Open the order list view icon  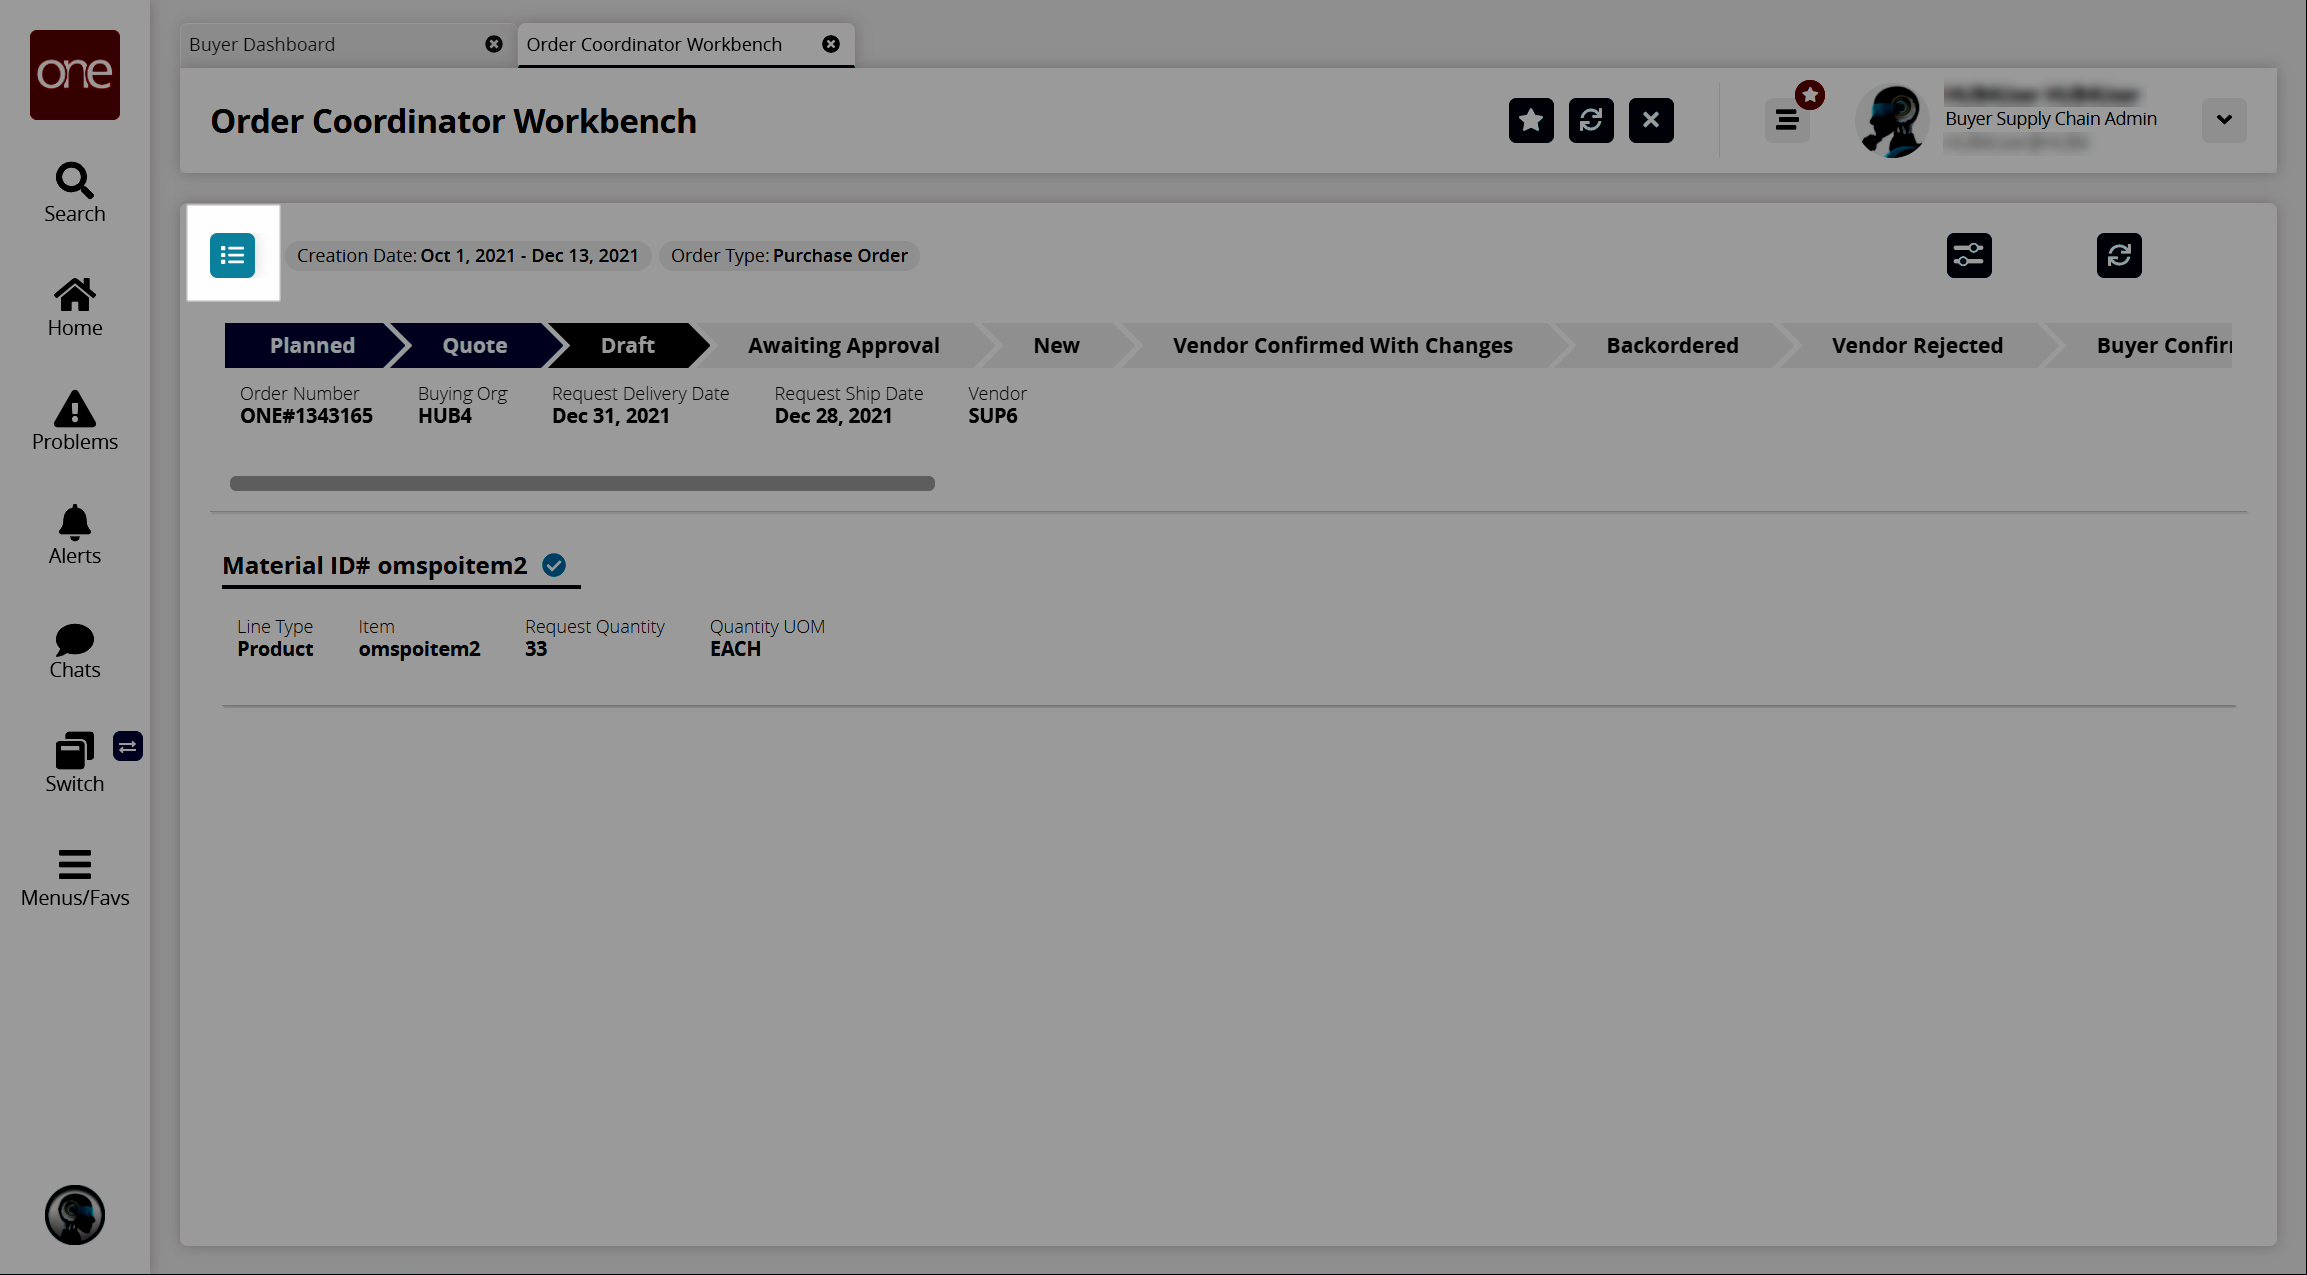pyautogui.click(x=232, y=255)
